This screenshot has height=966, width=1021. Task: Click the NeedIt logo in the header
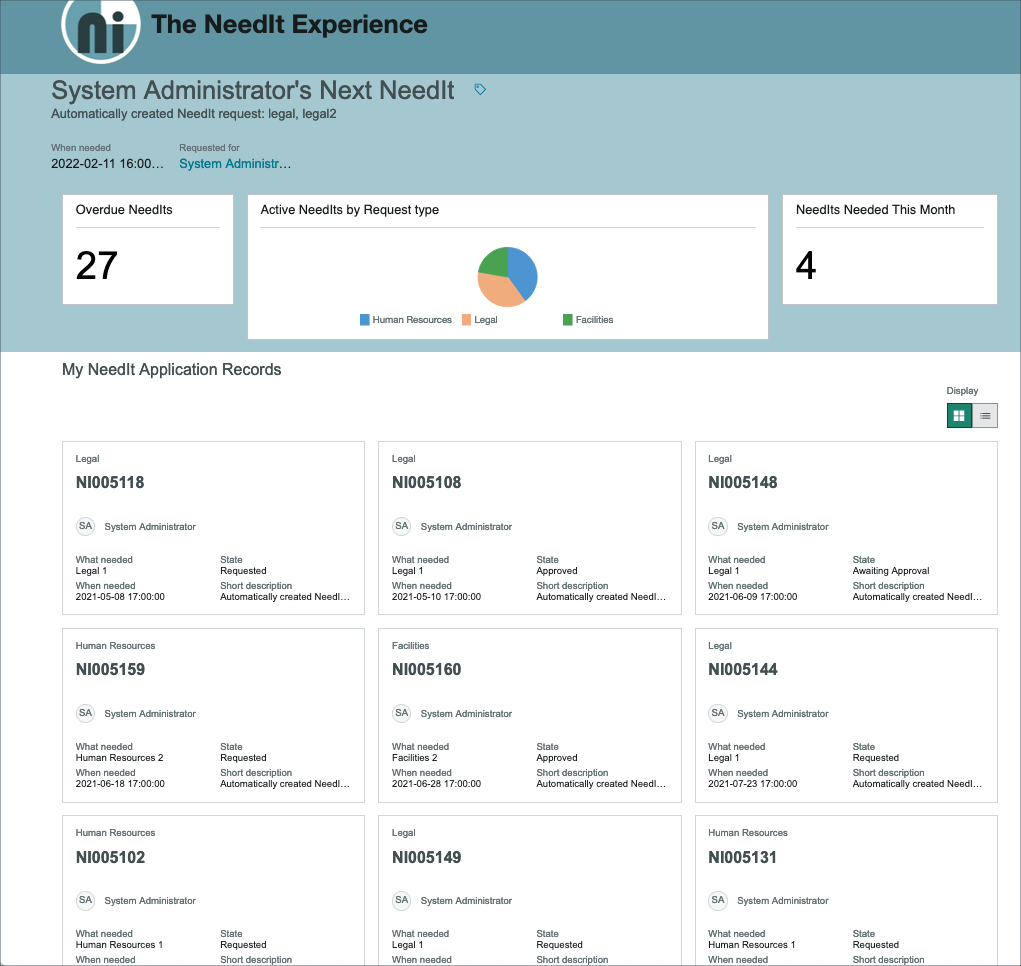[101, 31]
